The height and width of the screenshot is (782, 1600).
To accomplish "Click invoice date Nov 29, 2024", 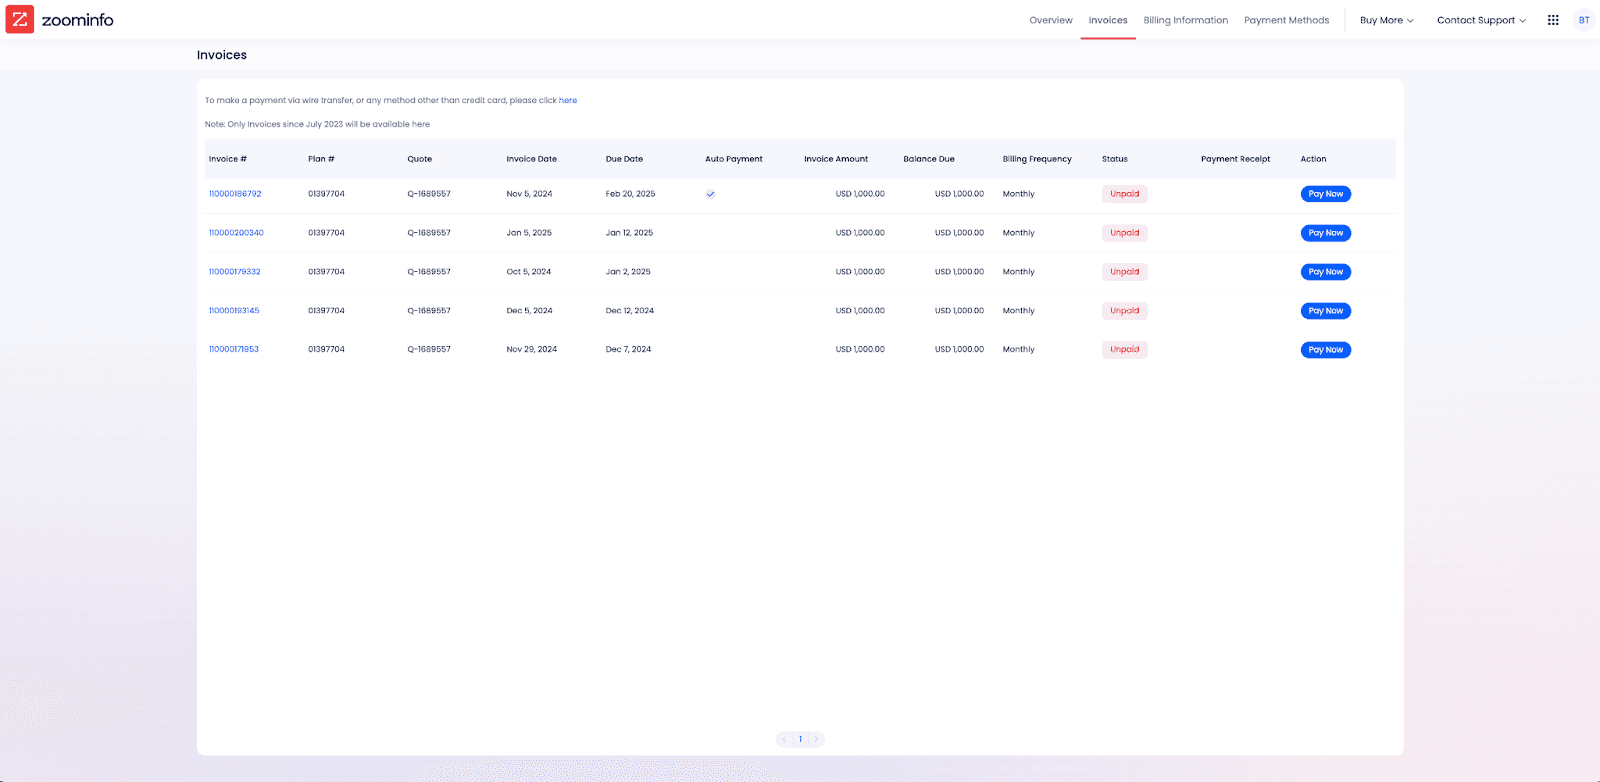I will (x=532, y=350).
